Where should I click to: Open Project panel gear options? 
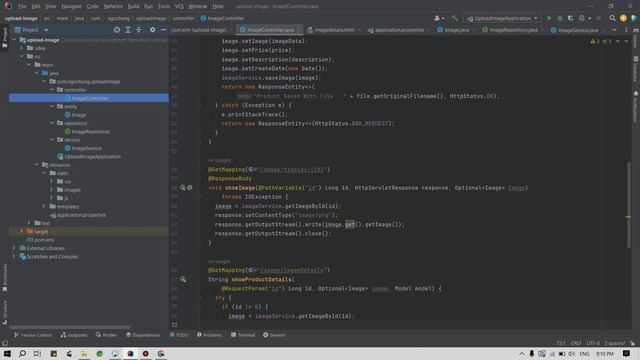pos(153,30)
